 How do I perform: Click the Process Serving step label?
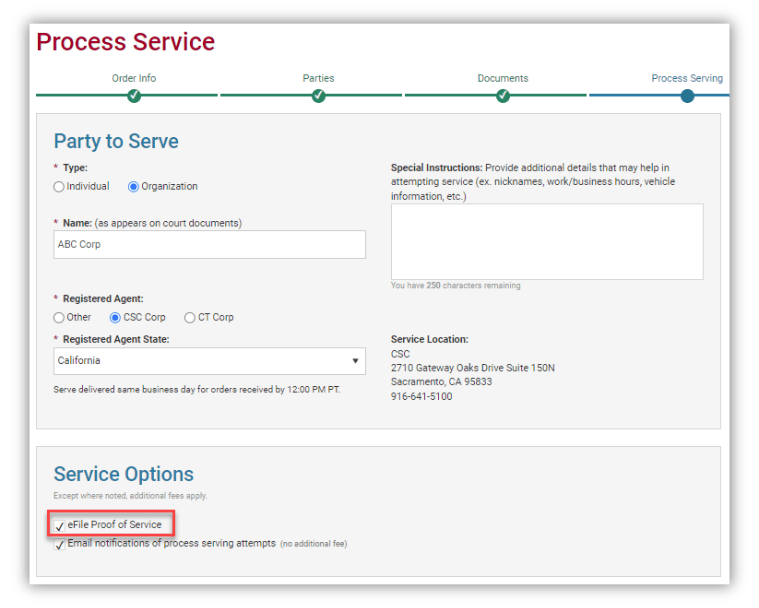(x=687, y=78)
